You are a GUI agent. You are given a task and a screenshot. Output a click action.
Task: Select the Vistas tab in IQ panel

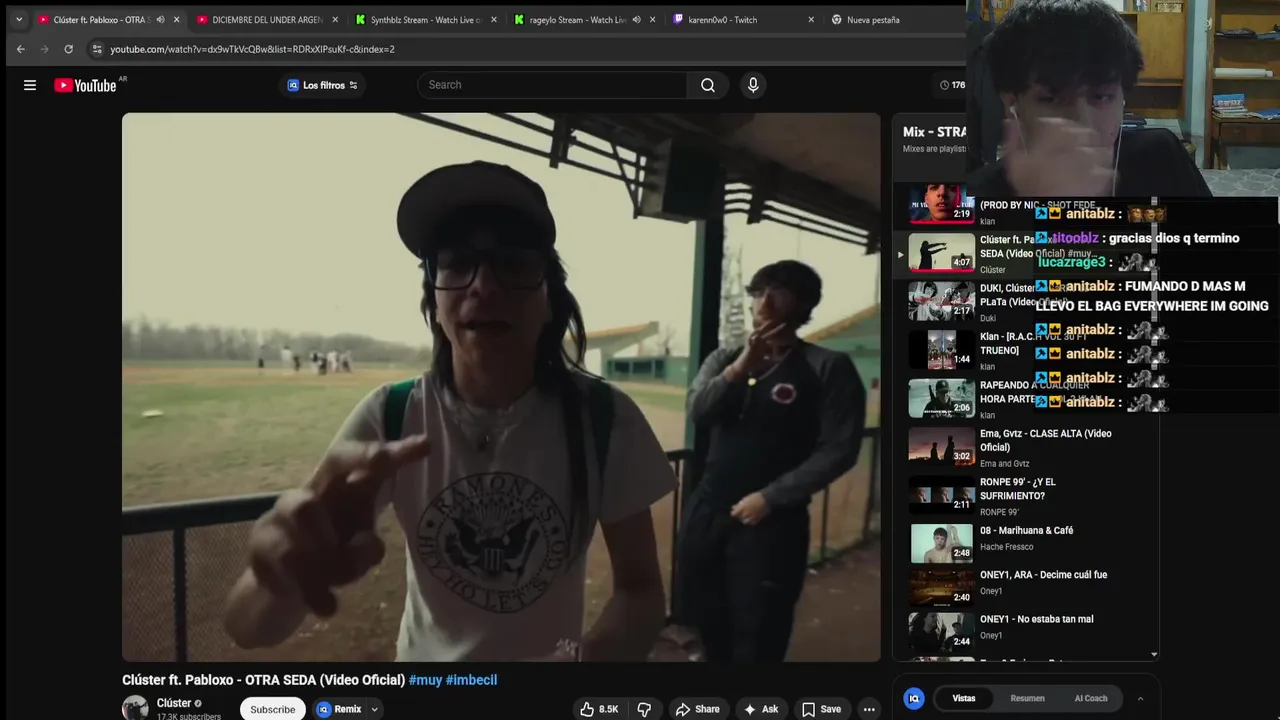(x=964, y=699)
